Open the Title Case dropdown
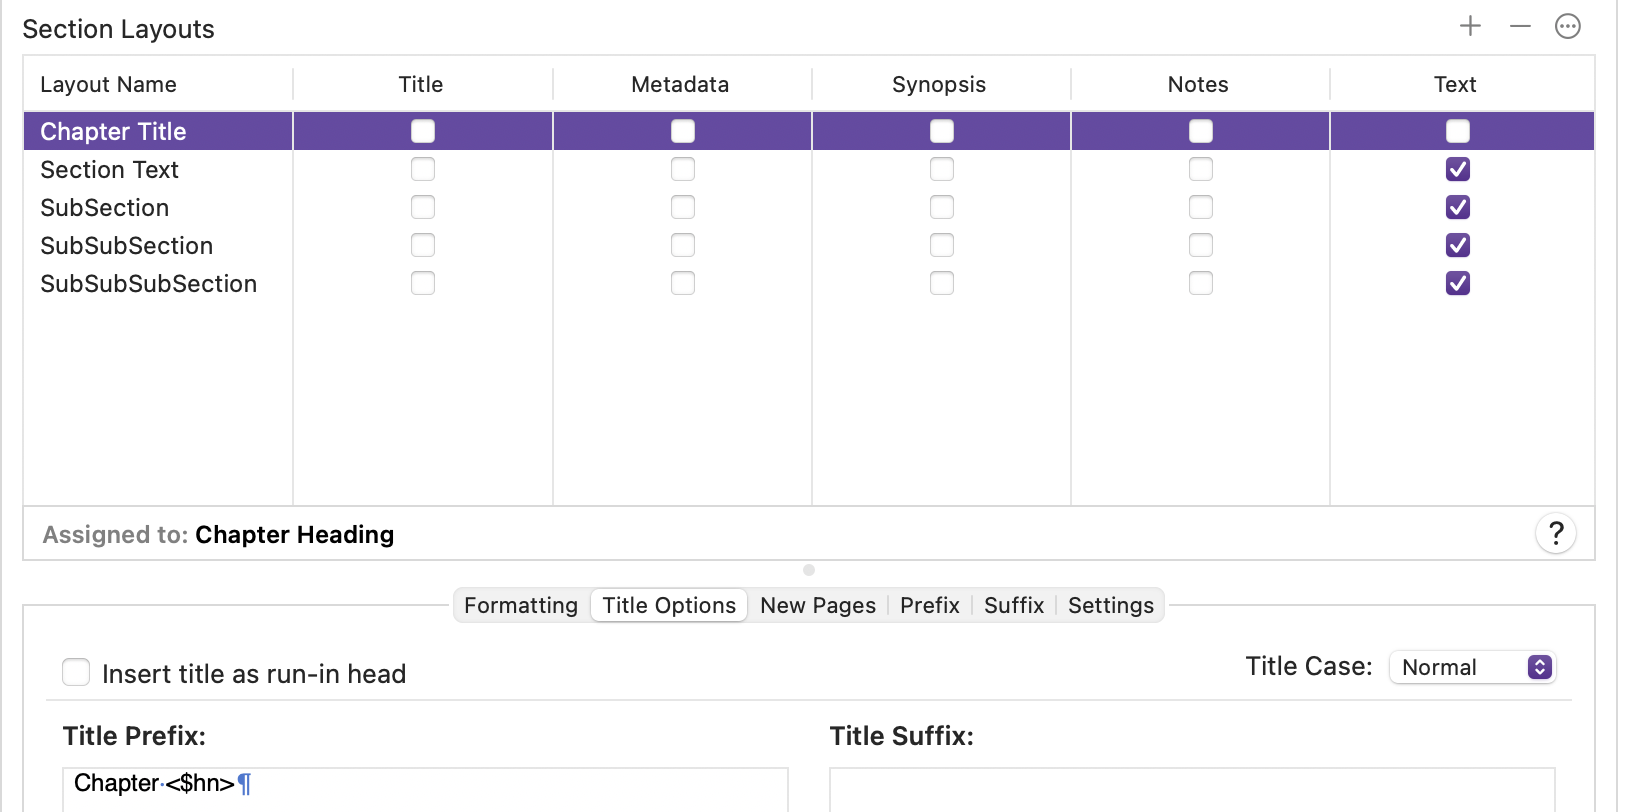1638x812 pixels. (1472, 667)
